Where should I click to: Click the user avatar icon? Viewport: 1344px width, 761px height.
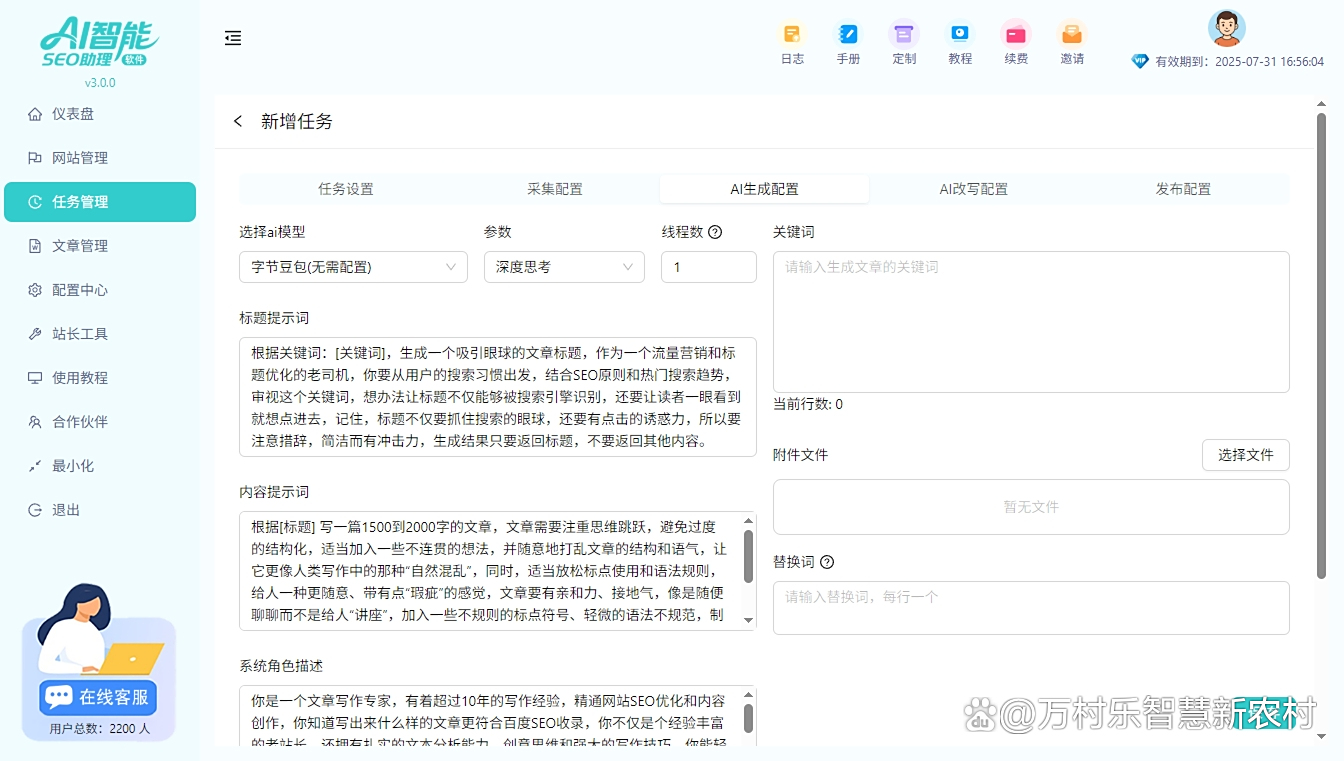coord(1226,28)
